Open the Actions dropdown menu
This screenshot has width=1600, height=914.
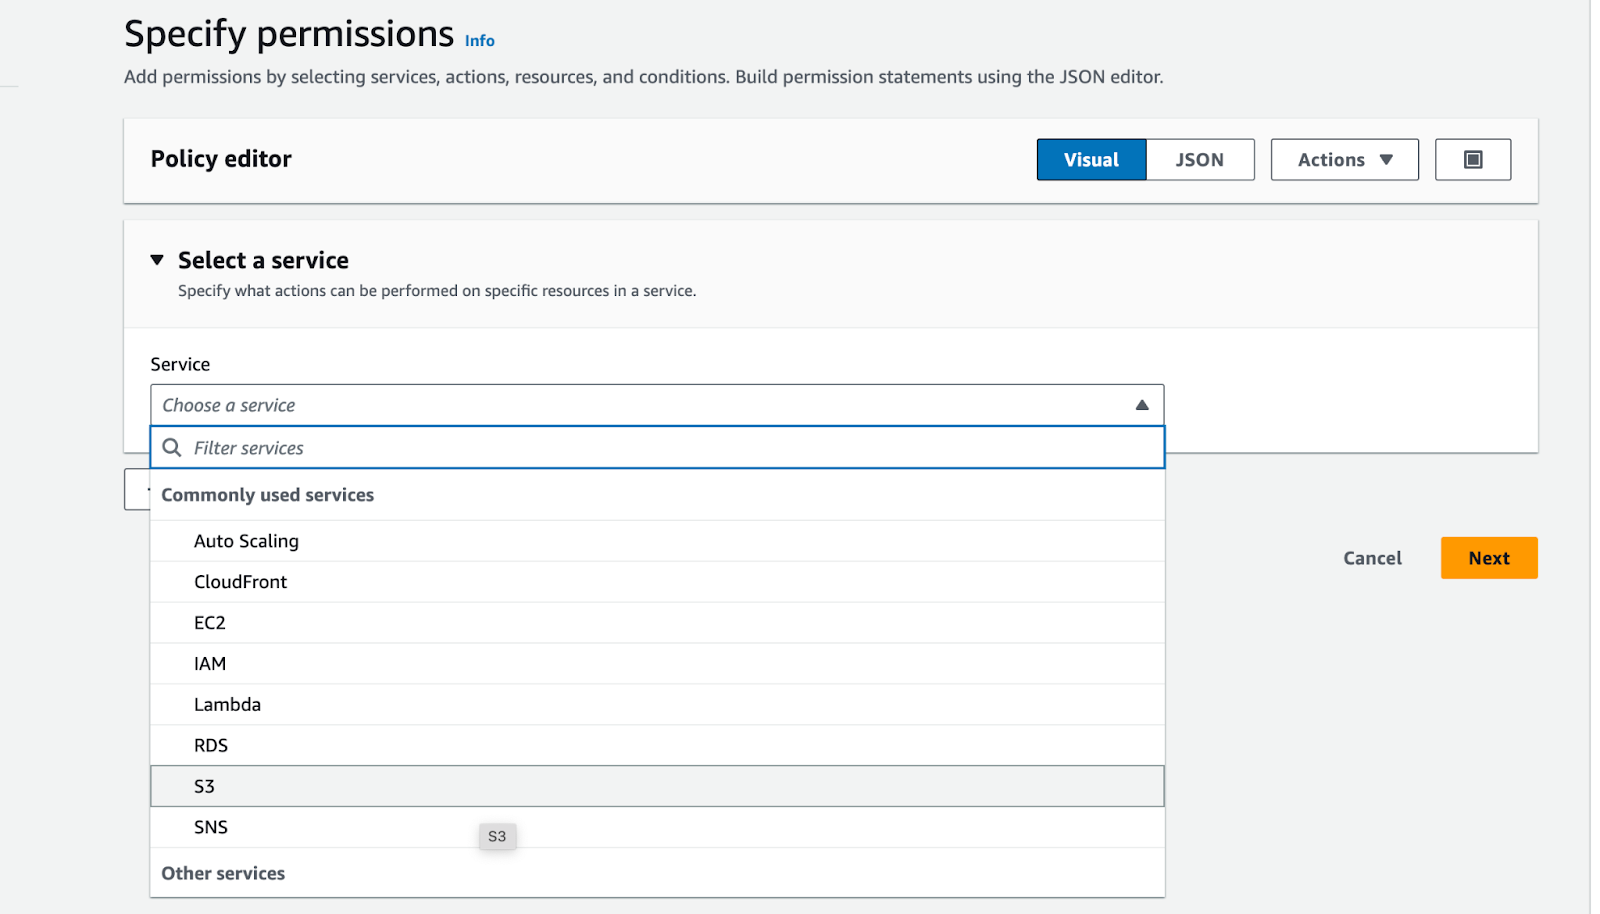tap(1344, 160)
